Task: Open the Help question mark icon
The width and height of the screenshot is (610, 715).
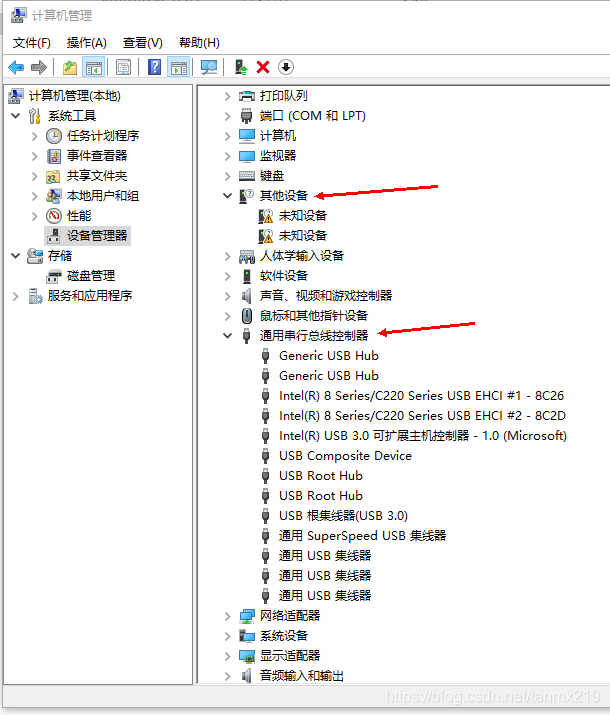Action: pos(155,67)
